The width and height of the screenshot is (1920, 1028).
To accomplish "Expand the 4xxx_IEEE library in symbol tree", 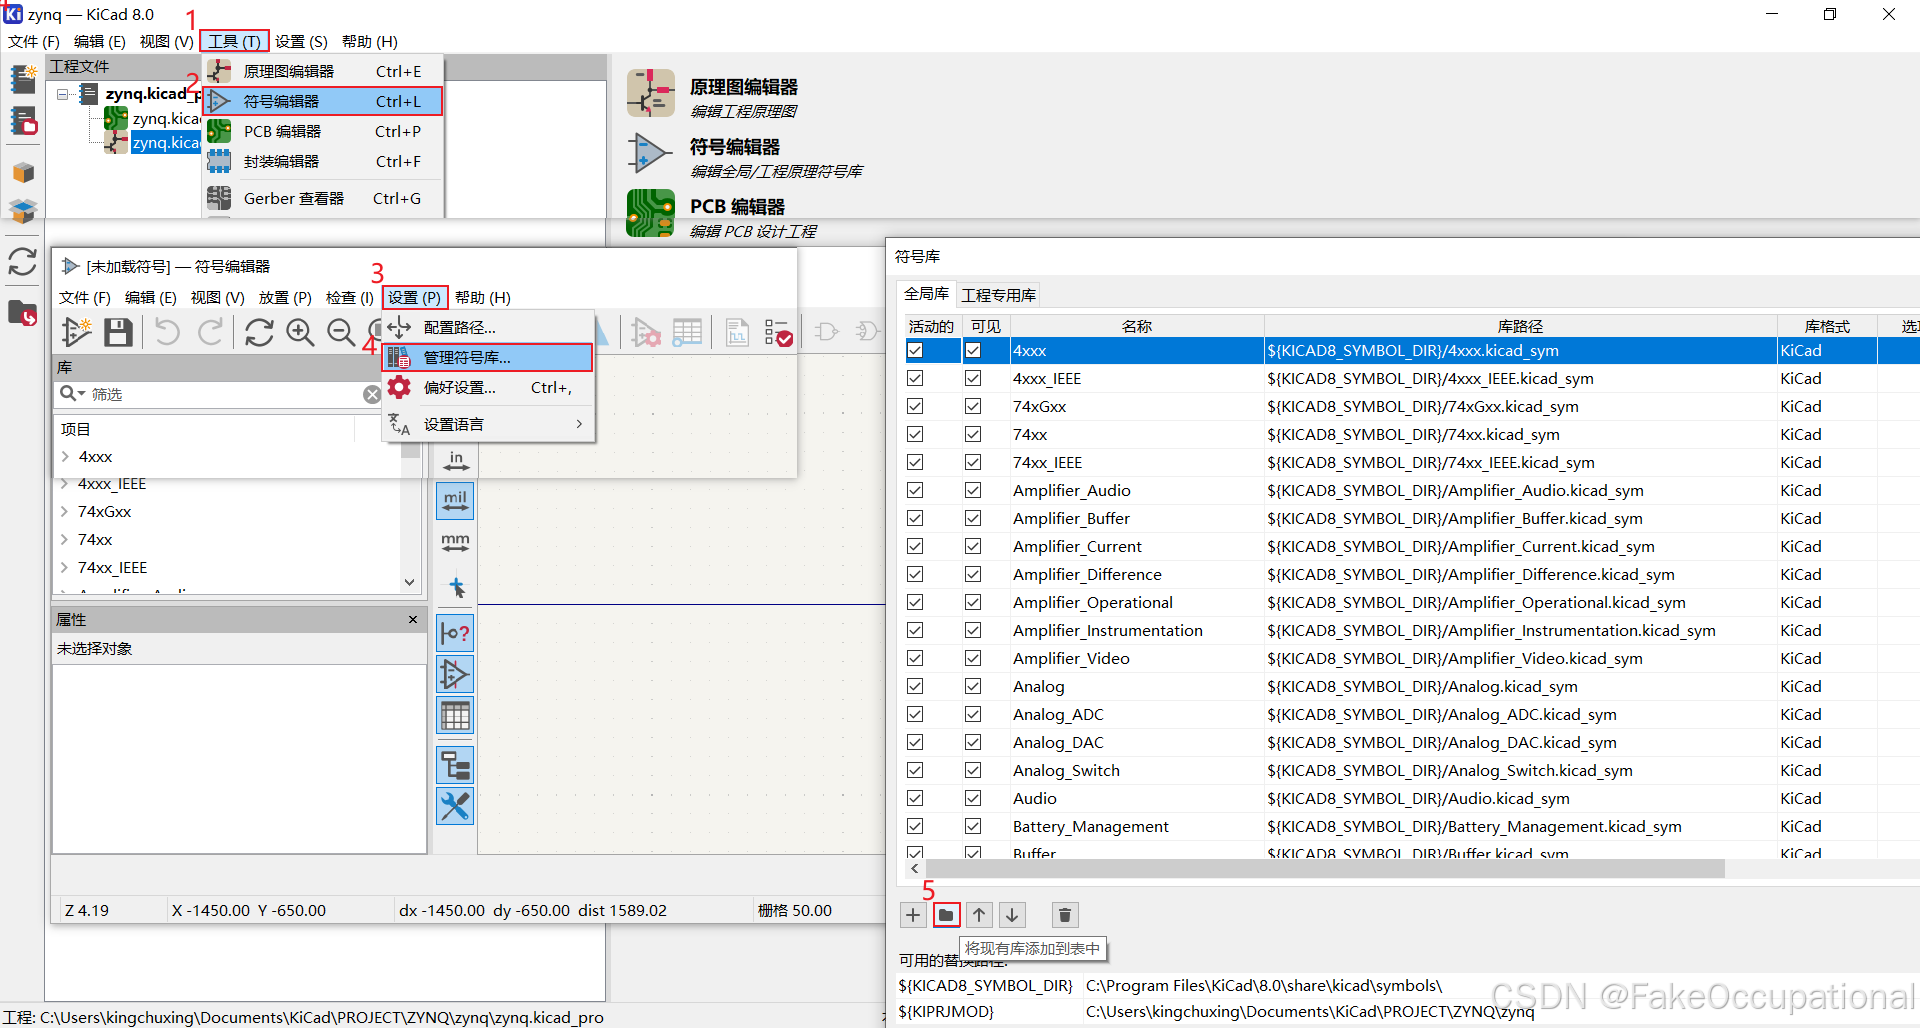I will 65,484.
